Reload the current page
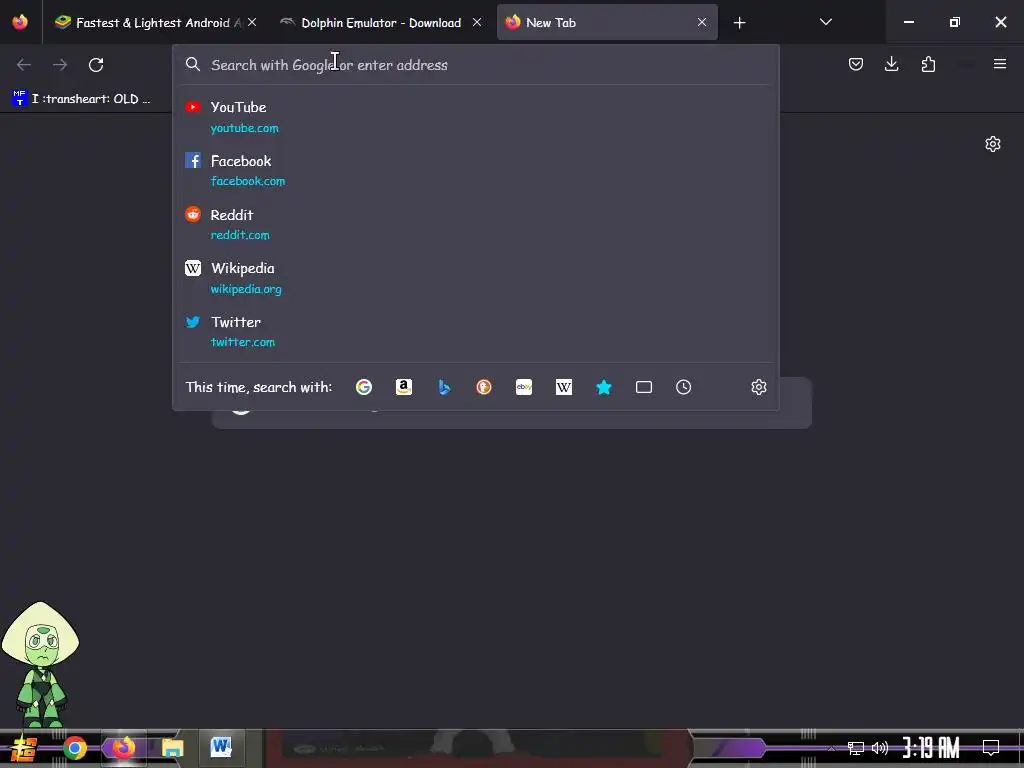 96,65
